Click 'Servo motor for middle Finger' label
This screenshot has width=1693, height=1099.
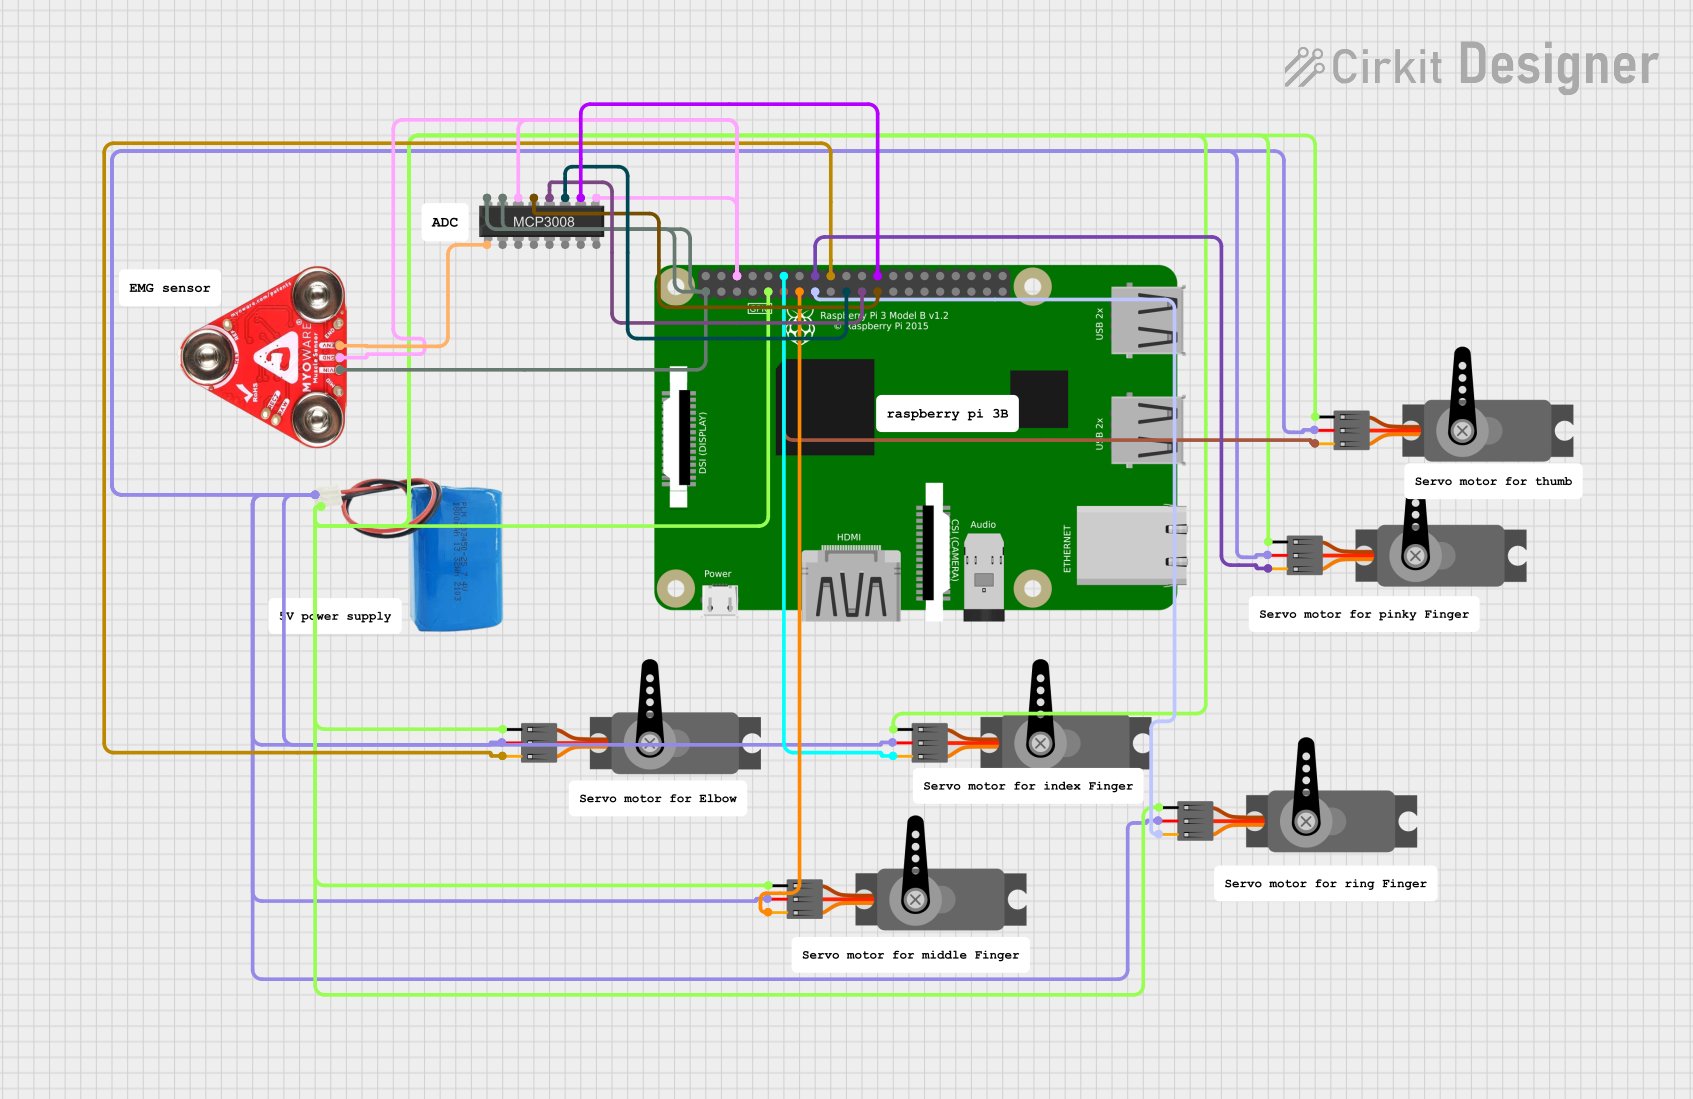coord(911,955)
